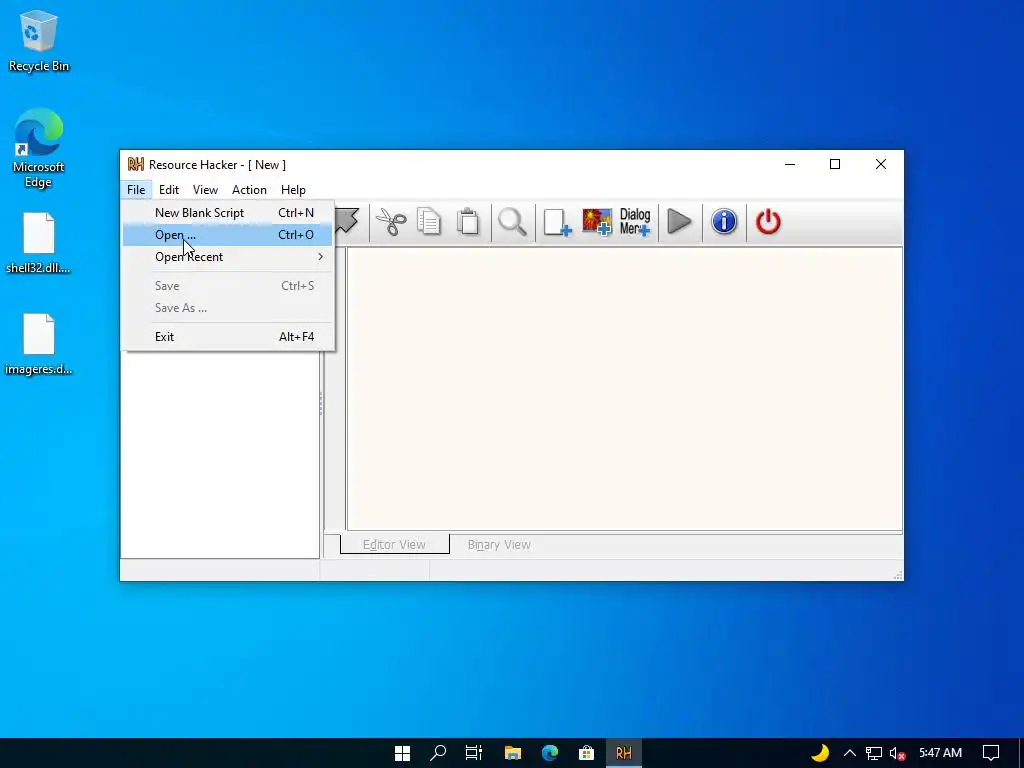
Task: Minimize the Resource Hacker window
Action: pos(790,165)
